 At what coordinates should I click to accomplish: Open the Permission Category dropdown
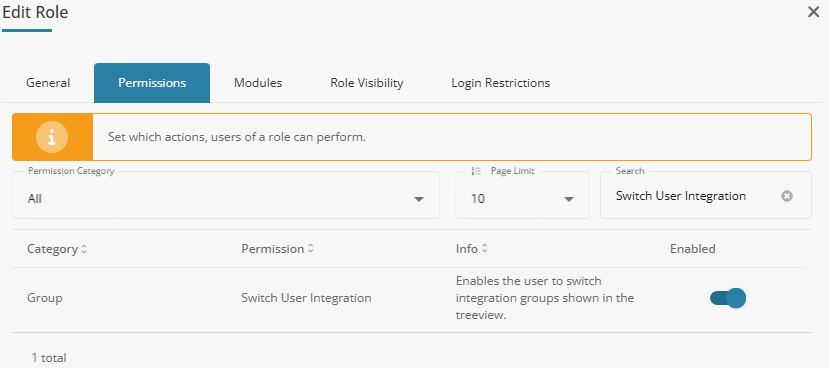(x=226, y=195)
